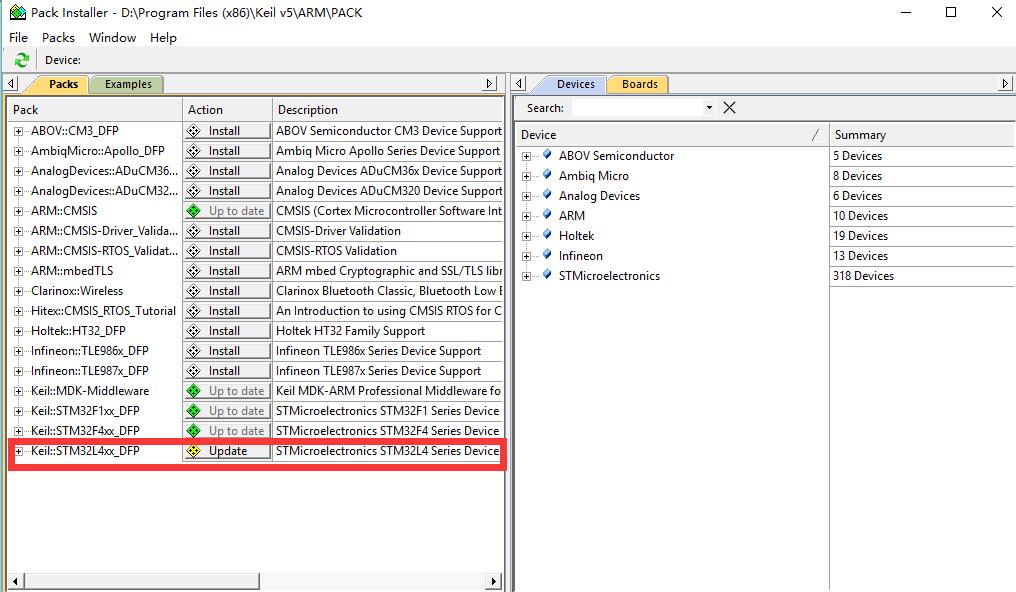The height and width of the screenshot is (592, 1016).
Task: Click green diamond icon on STM32L4xx Update button
Action: [196, 450]
